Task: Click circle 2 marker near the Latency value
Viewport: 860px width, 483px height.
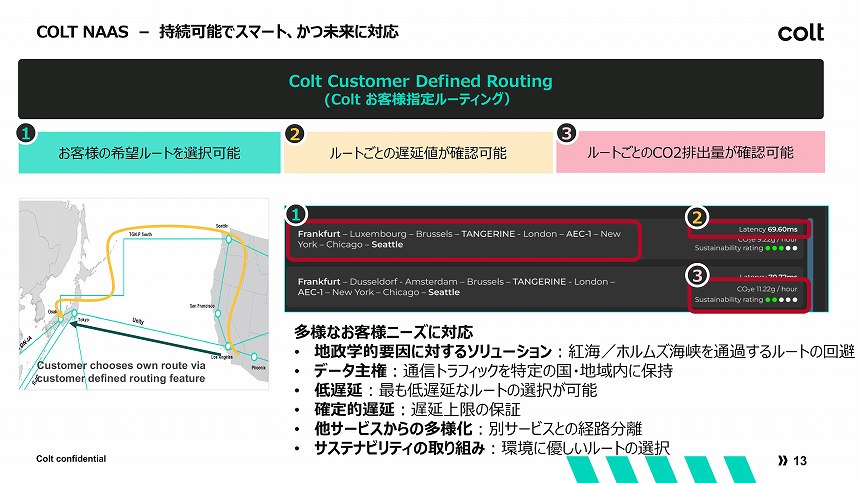Action: point(697,218)
